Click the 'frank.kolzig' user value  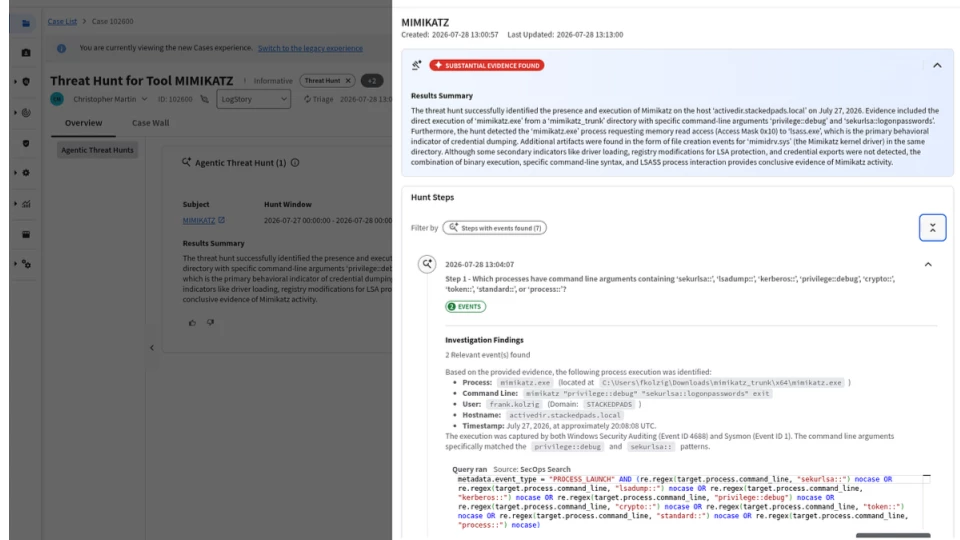click(514, 405)
